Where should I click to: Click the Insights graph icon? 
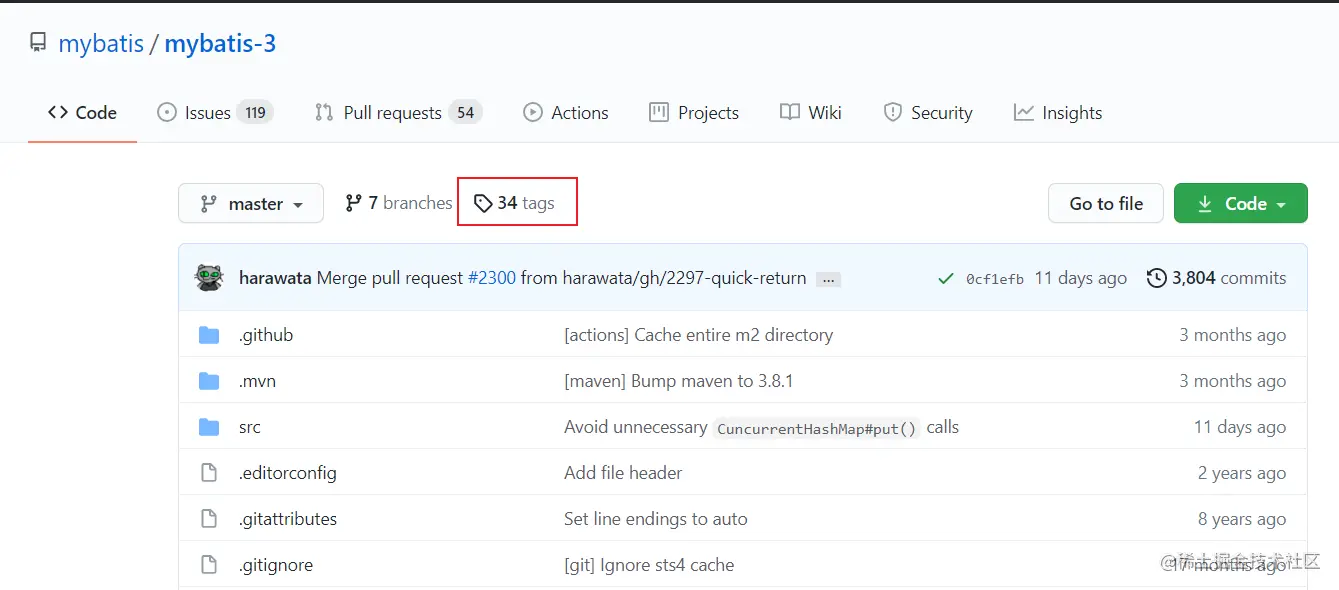[1024, 113]
